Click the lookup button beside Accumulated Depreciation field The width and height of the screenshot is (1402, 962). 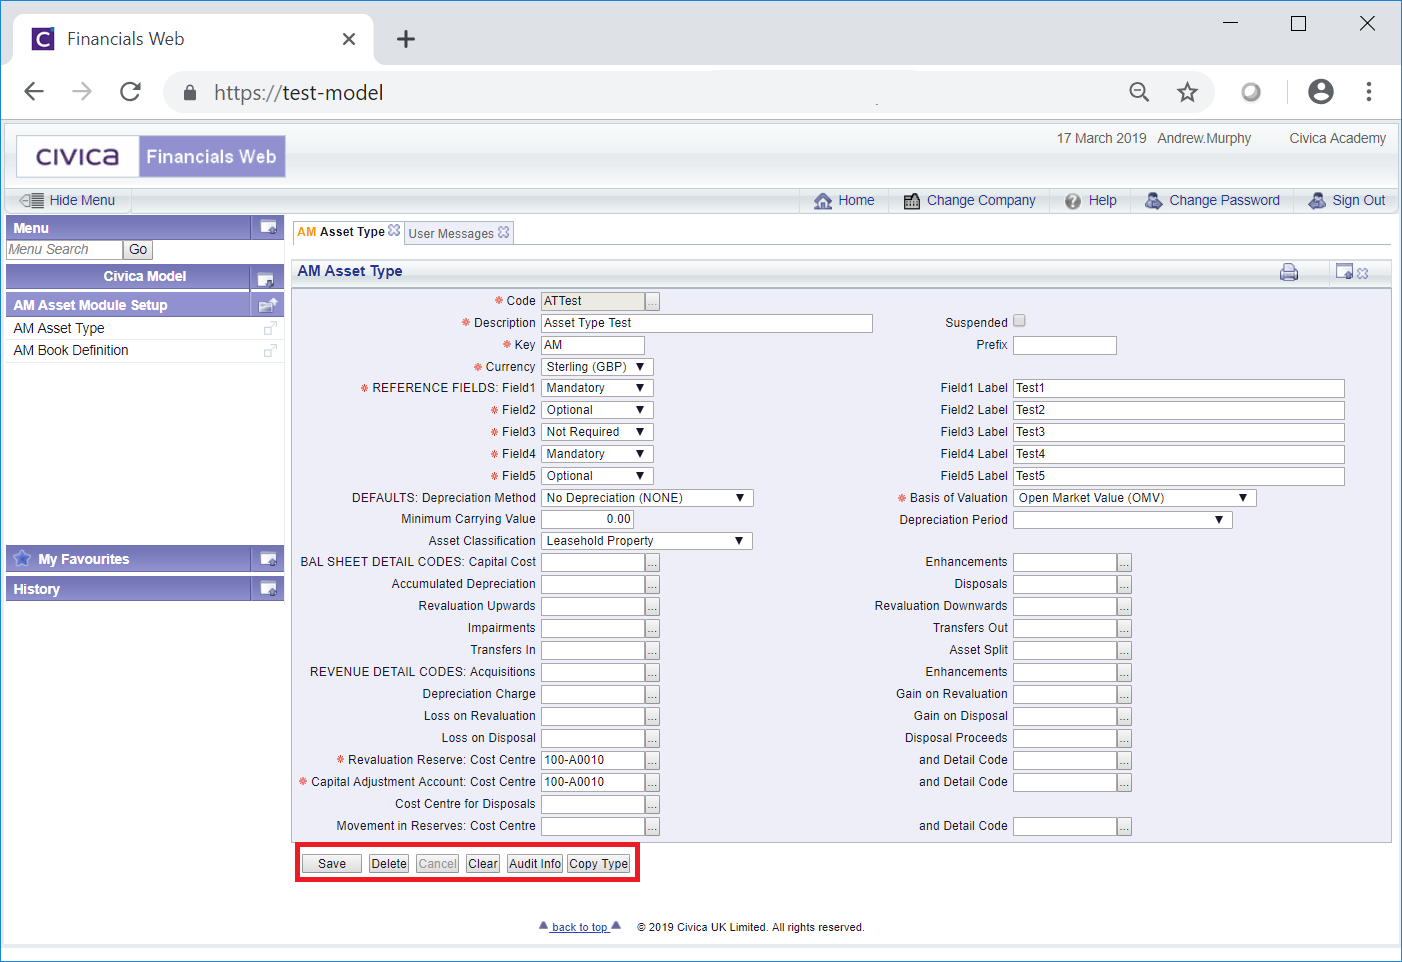(652, 585)
